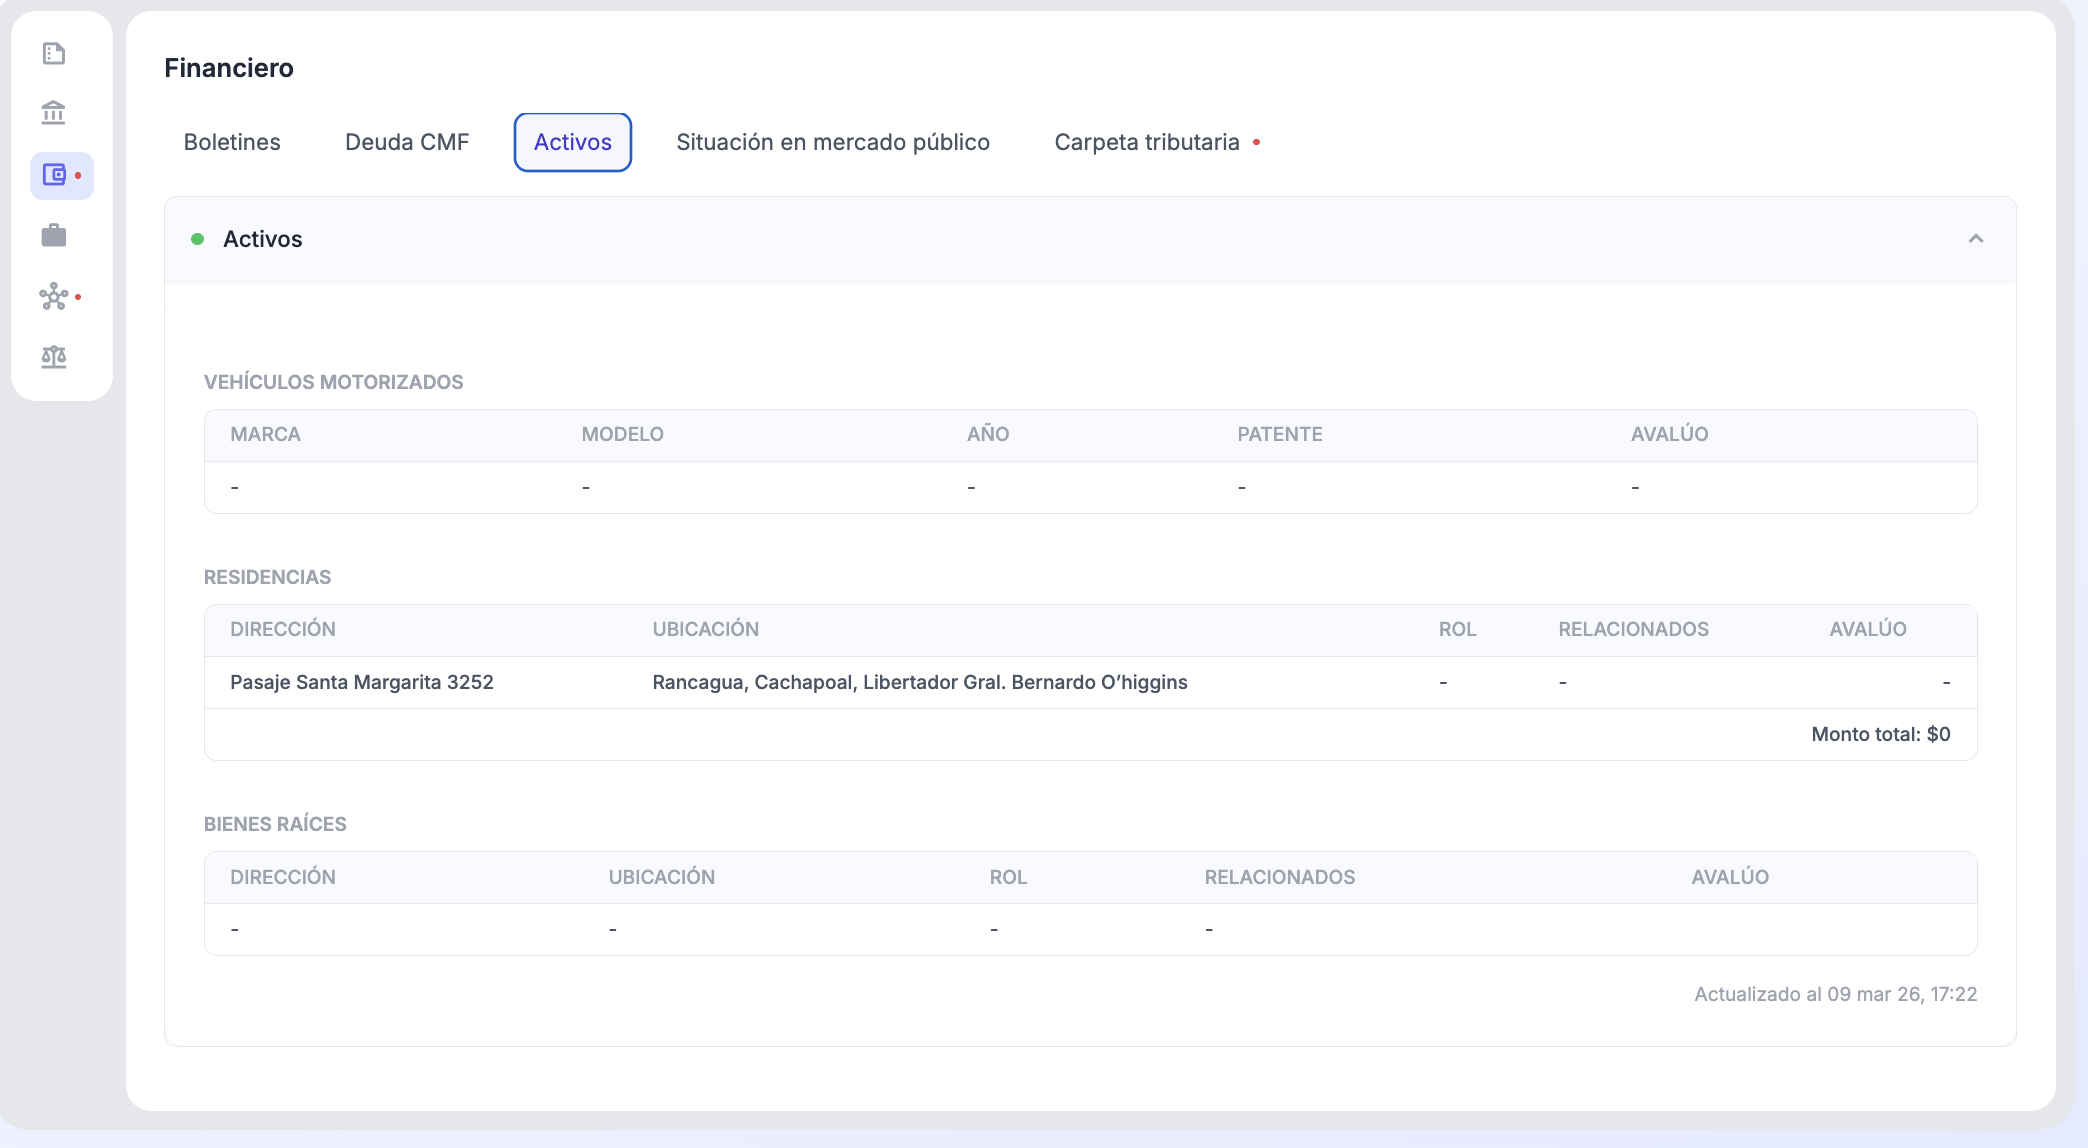
Task: Go to Situación en mercado público tab
Action: coord(832,142)
